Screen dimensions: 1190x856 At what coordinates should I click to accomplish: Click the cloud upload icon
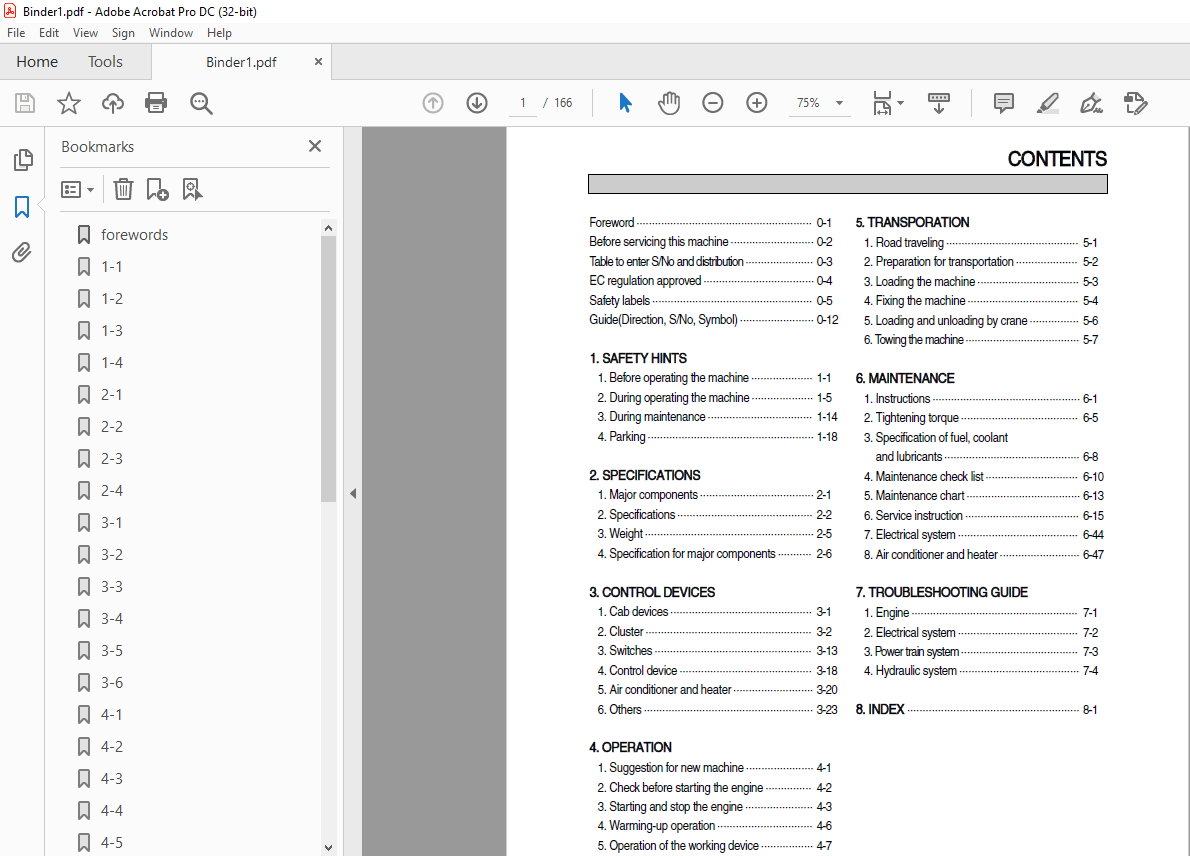[113, 102]
